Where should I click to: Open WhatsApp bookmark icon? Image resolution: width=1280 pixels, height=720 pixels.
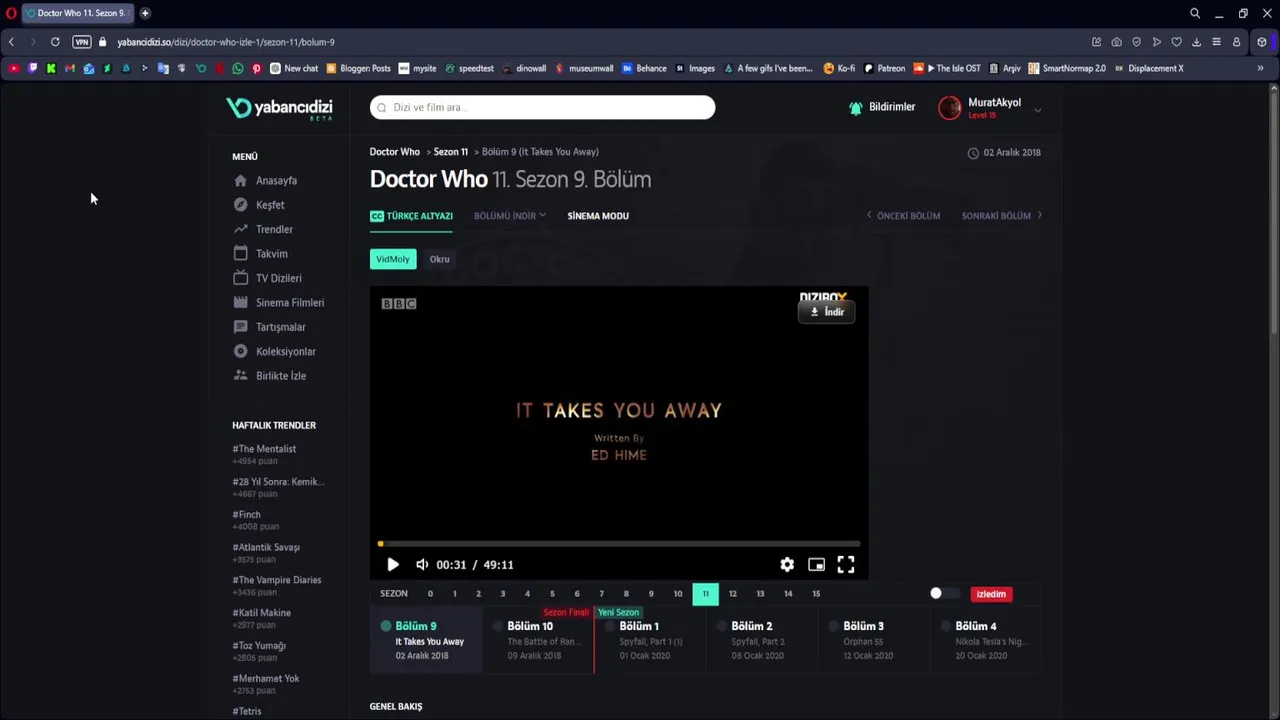(x=237, y=68)
